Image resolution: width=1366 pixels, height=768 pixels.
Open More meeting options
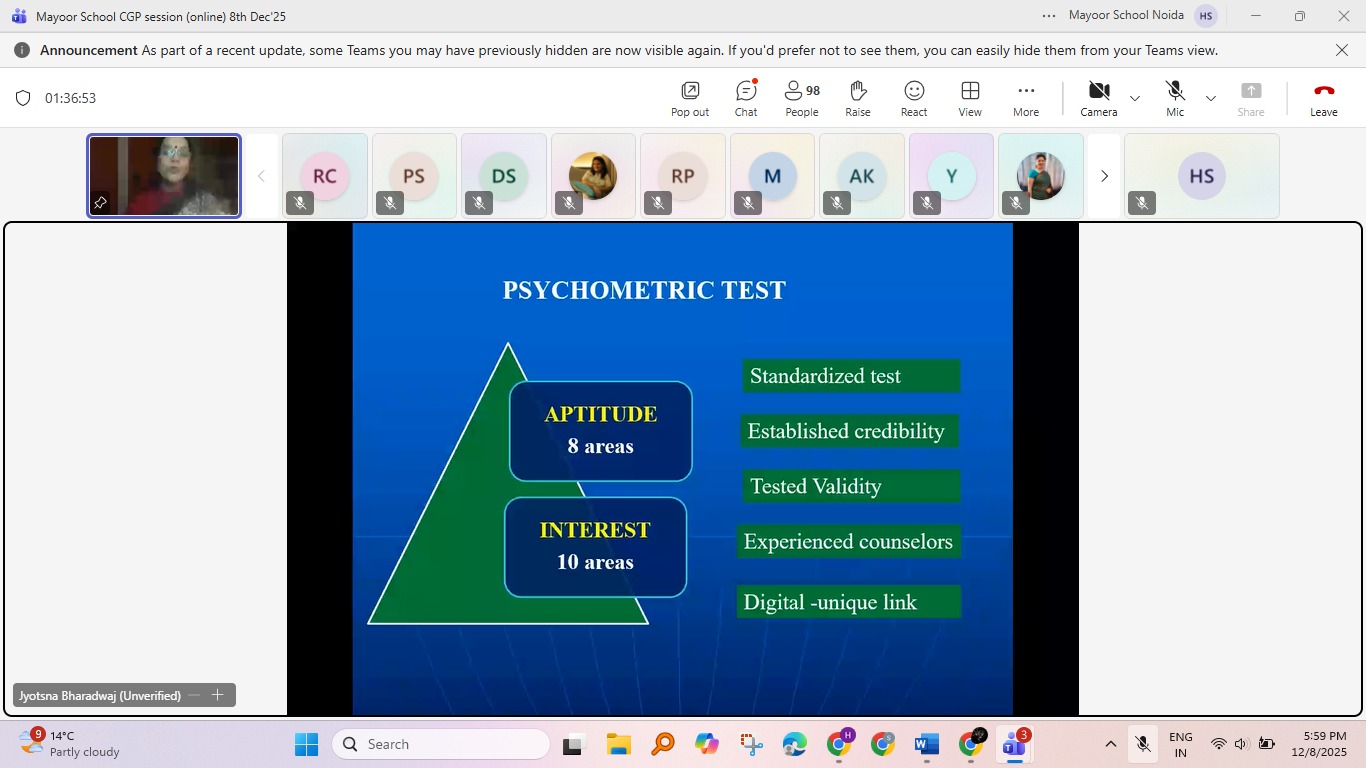(x=1025, y=97)
